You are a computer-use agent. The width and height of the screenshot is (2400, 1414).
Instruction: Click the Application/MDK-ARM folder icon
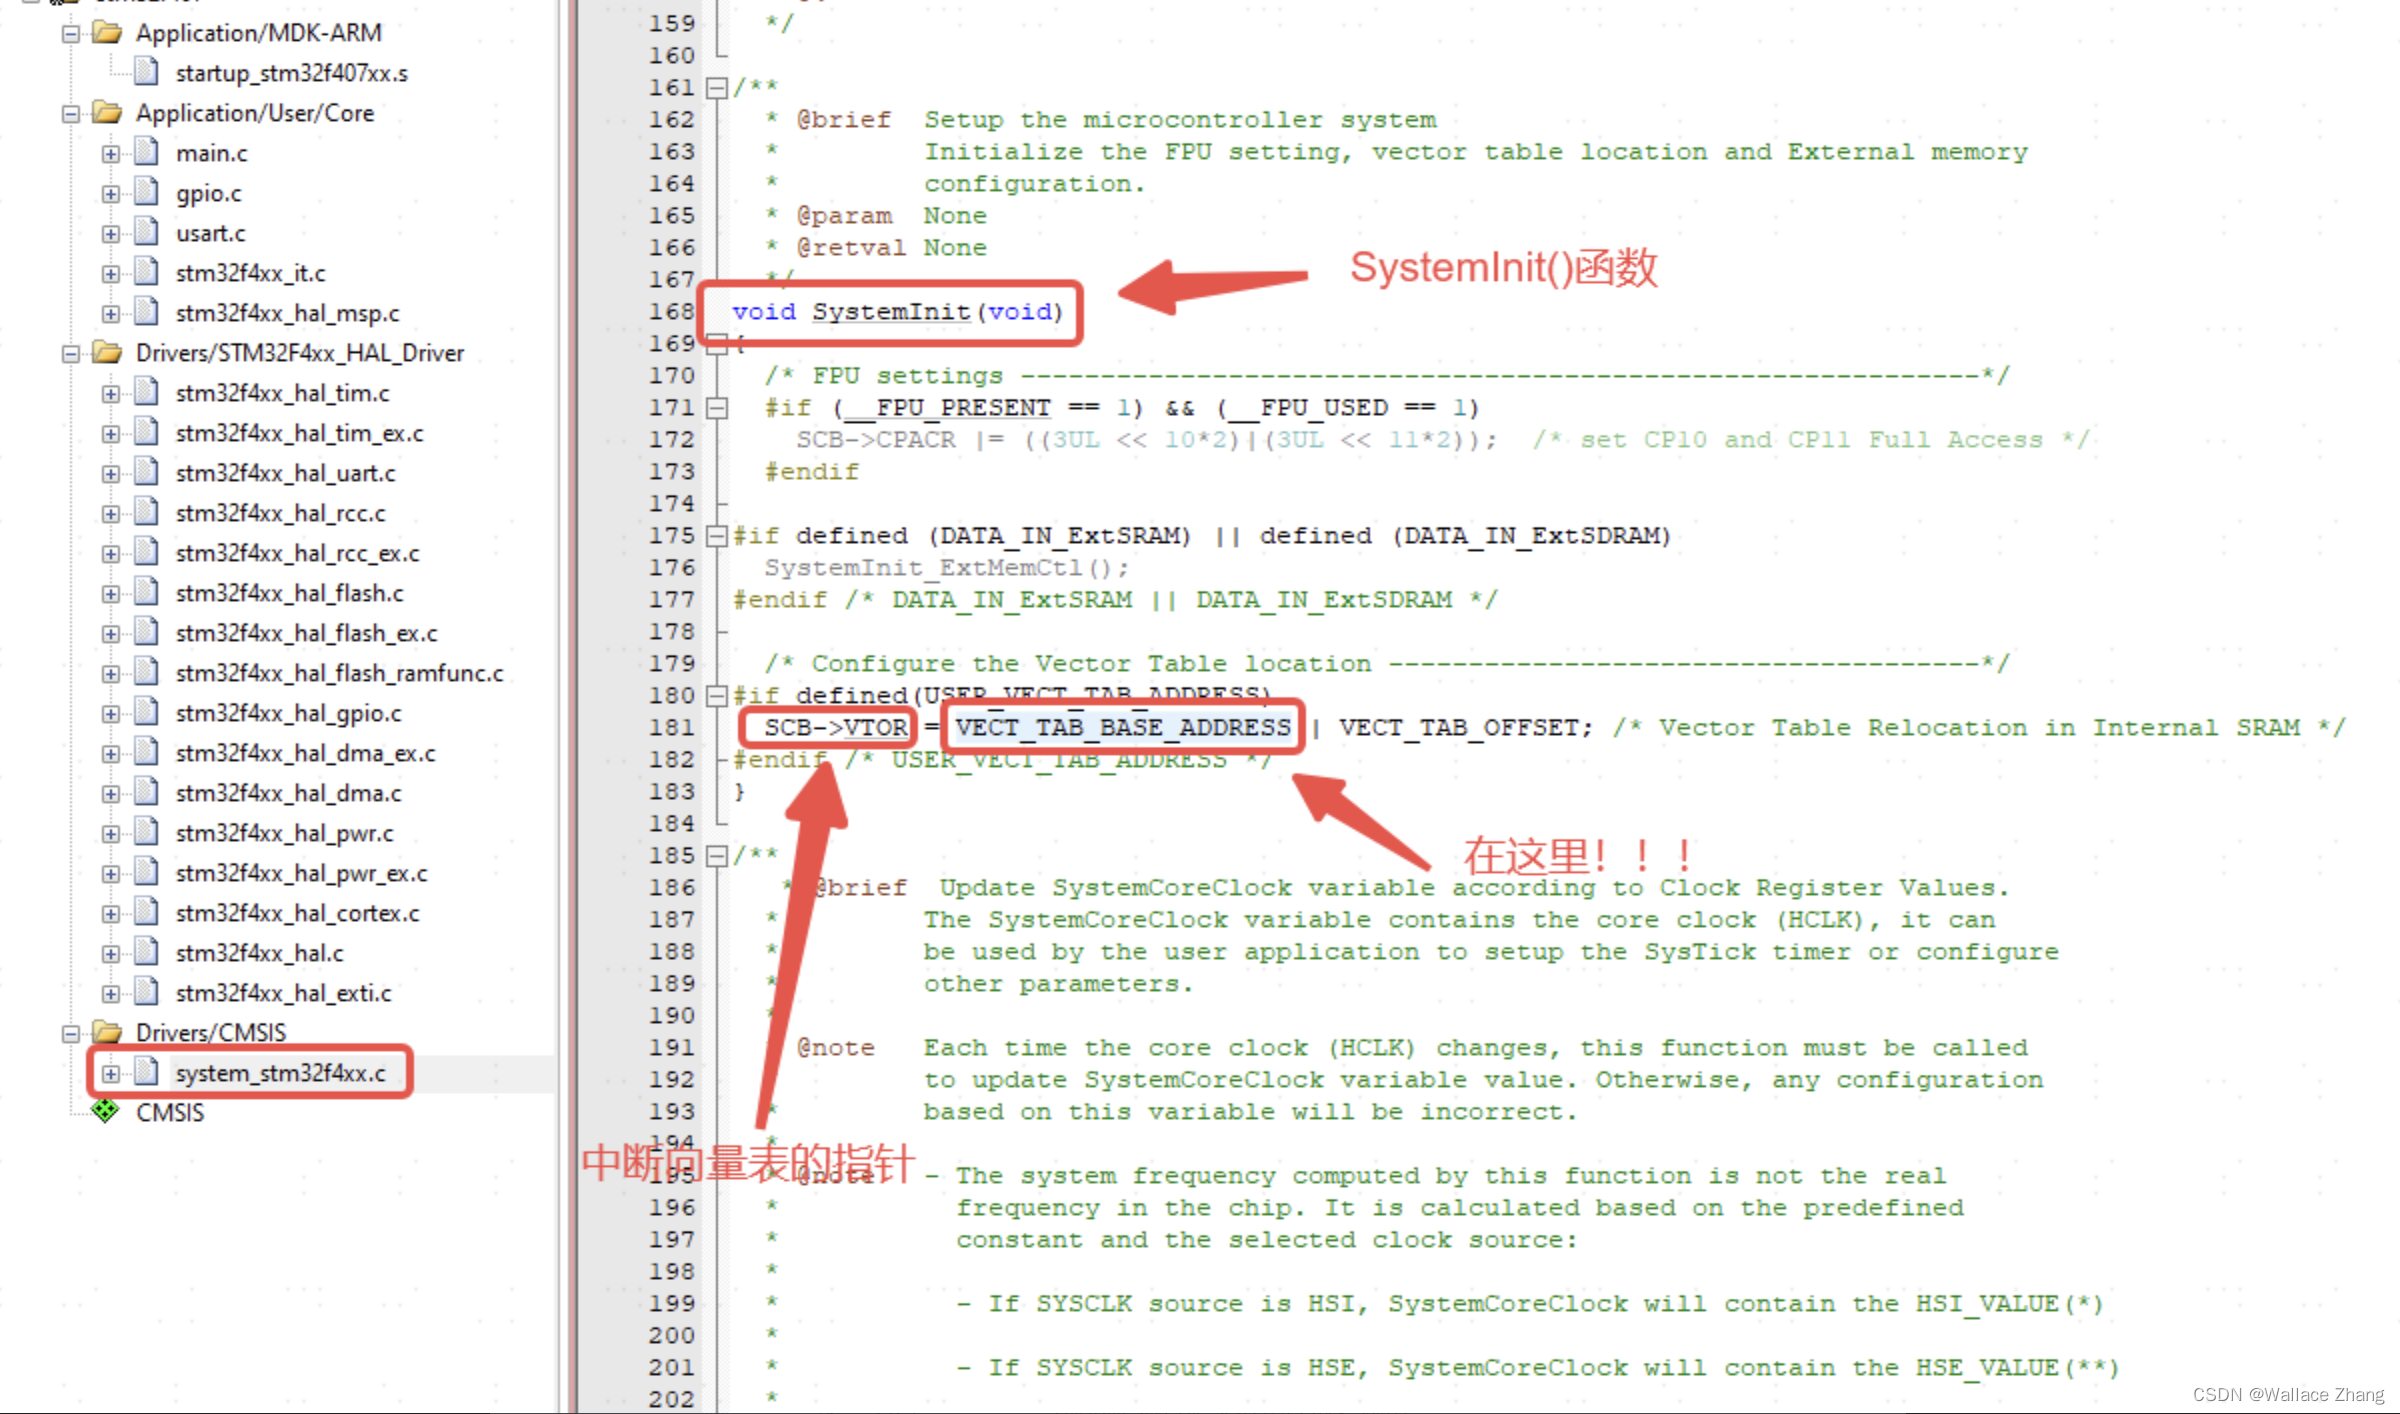click(108, 31)
